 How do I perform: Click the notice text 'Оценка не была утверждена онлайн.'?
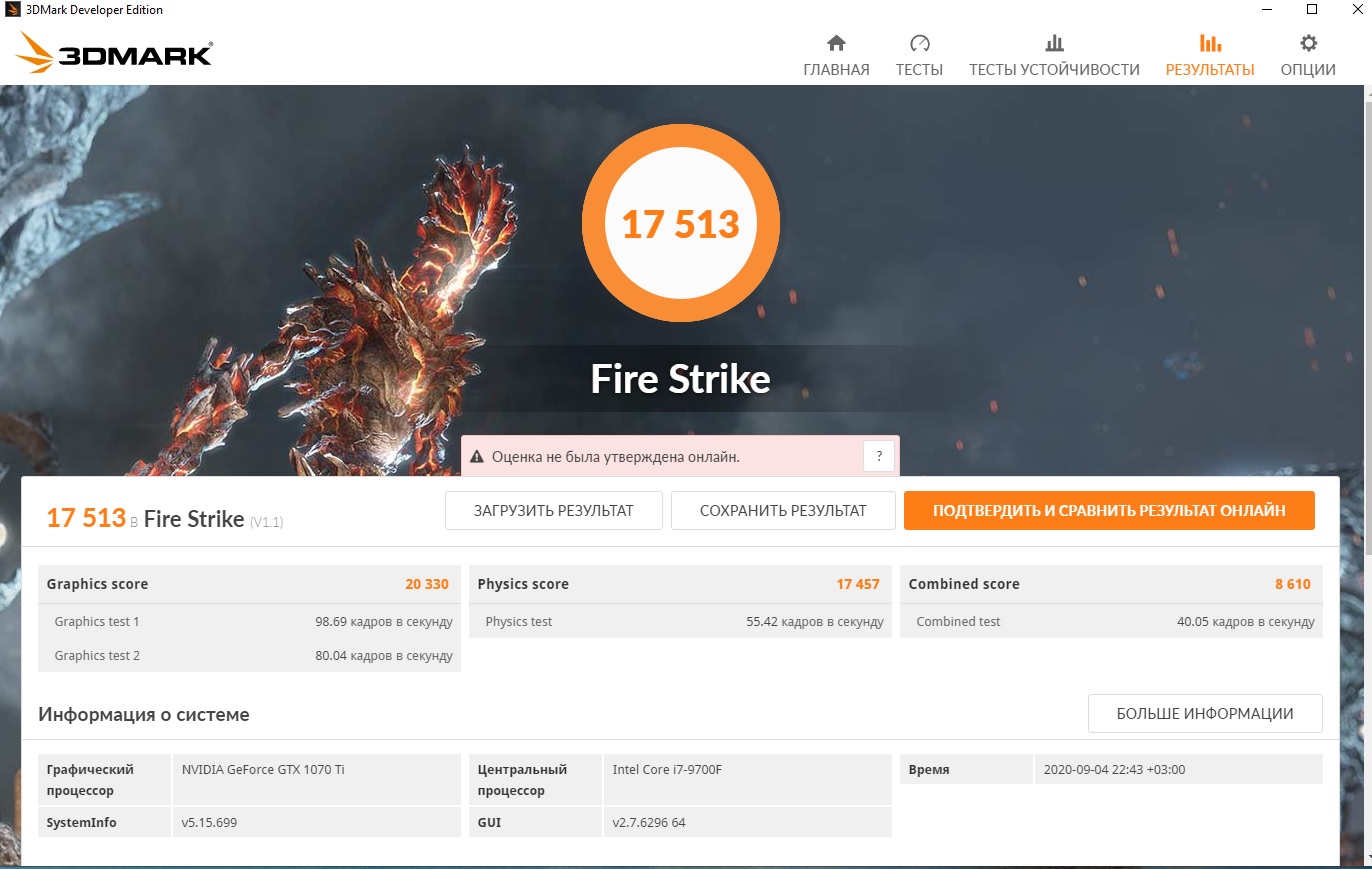(616, 457)
